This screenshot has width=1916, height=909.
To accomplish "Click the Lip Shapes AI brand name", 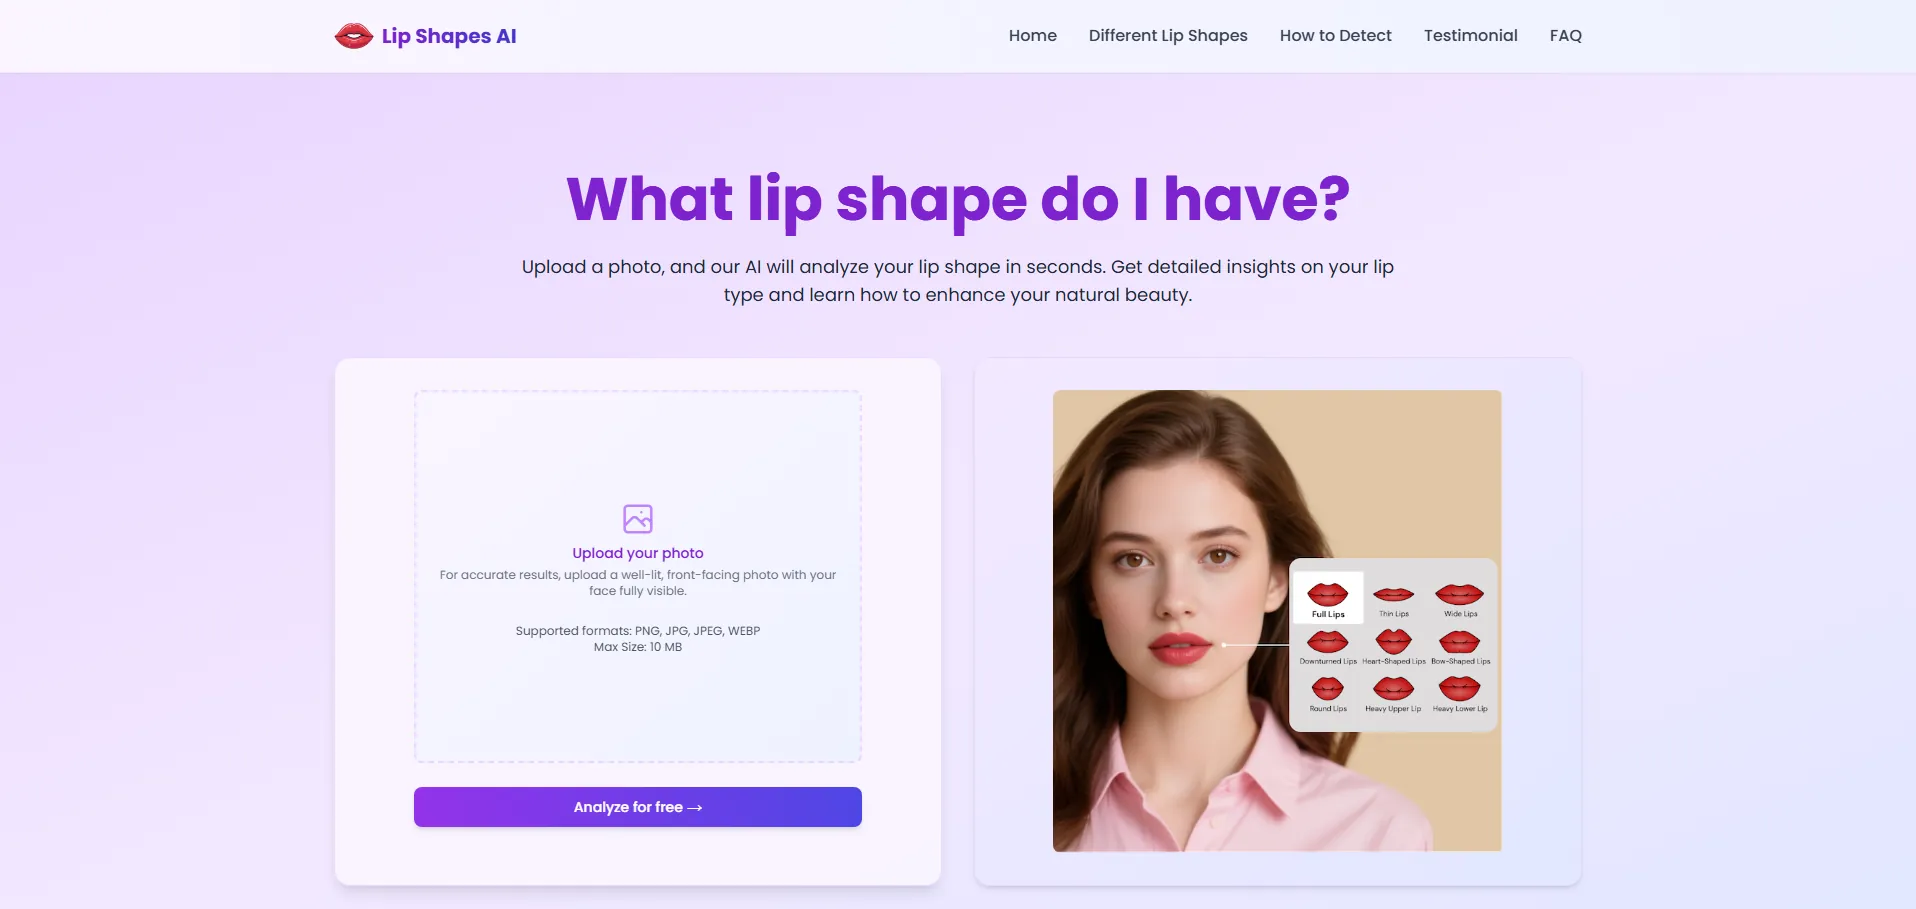I will point(449,37).
